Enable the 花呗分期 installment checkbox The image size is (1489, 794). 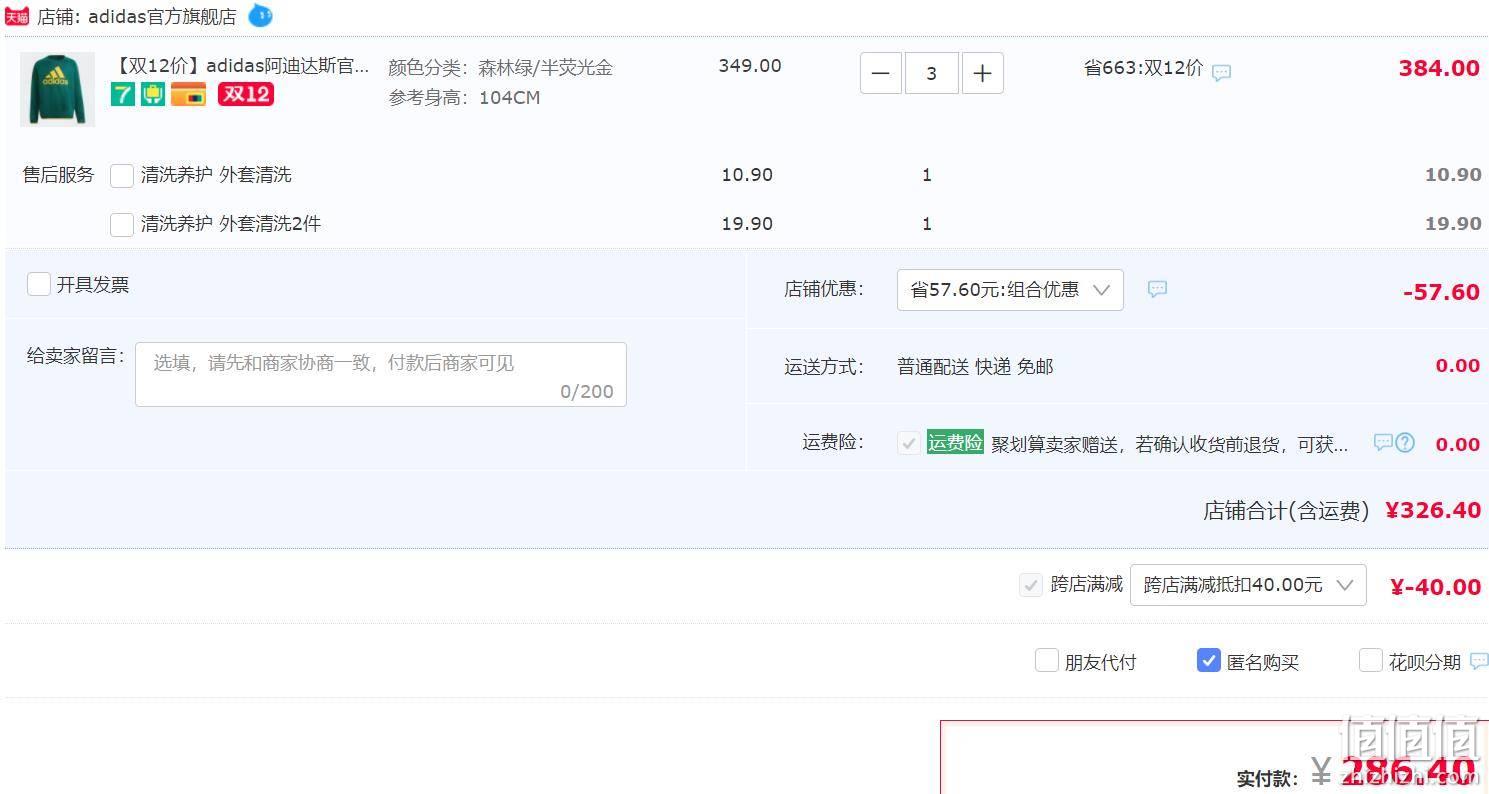1371,660
